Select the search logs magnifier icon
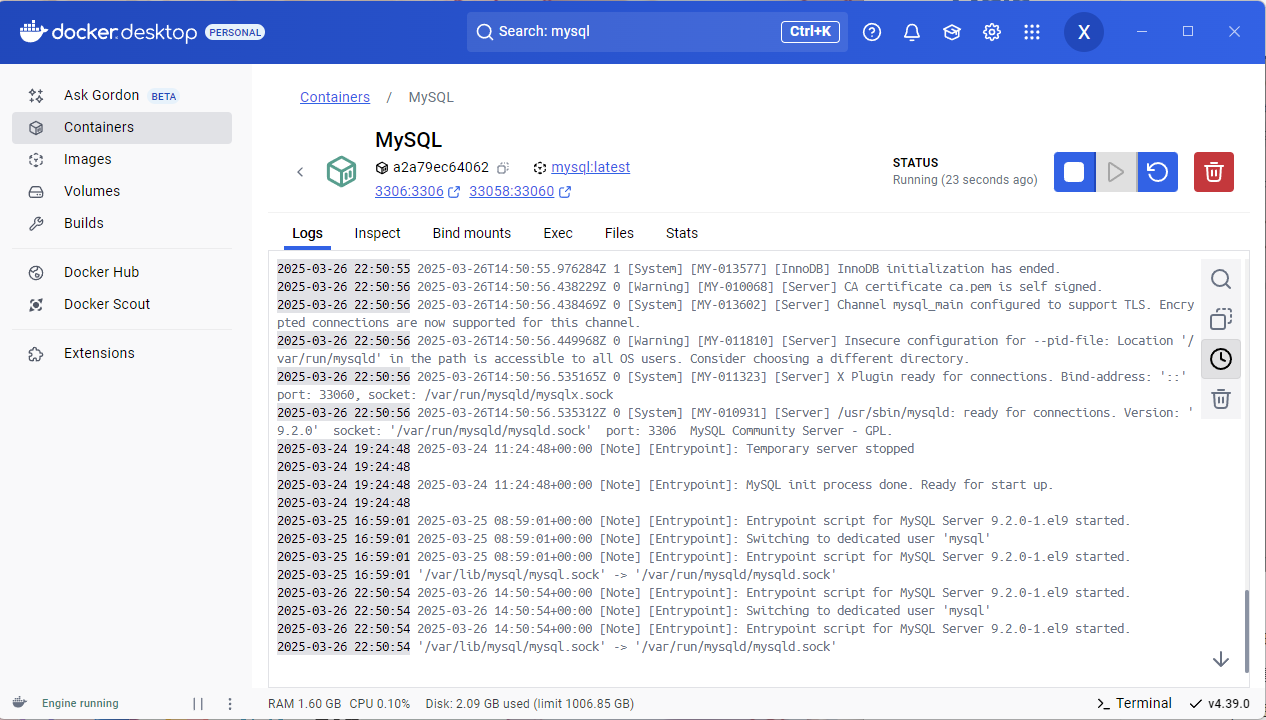This screenshot has width=1266, height=720. (1220, 279)
